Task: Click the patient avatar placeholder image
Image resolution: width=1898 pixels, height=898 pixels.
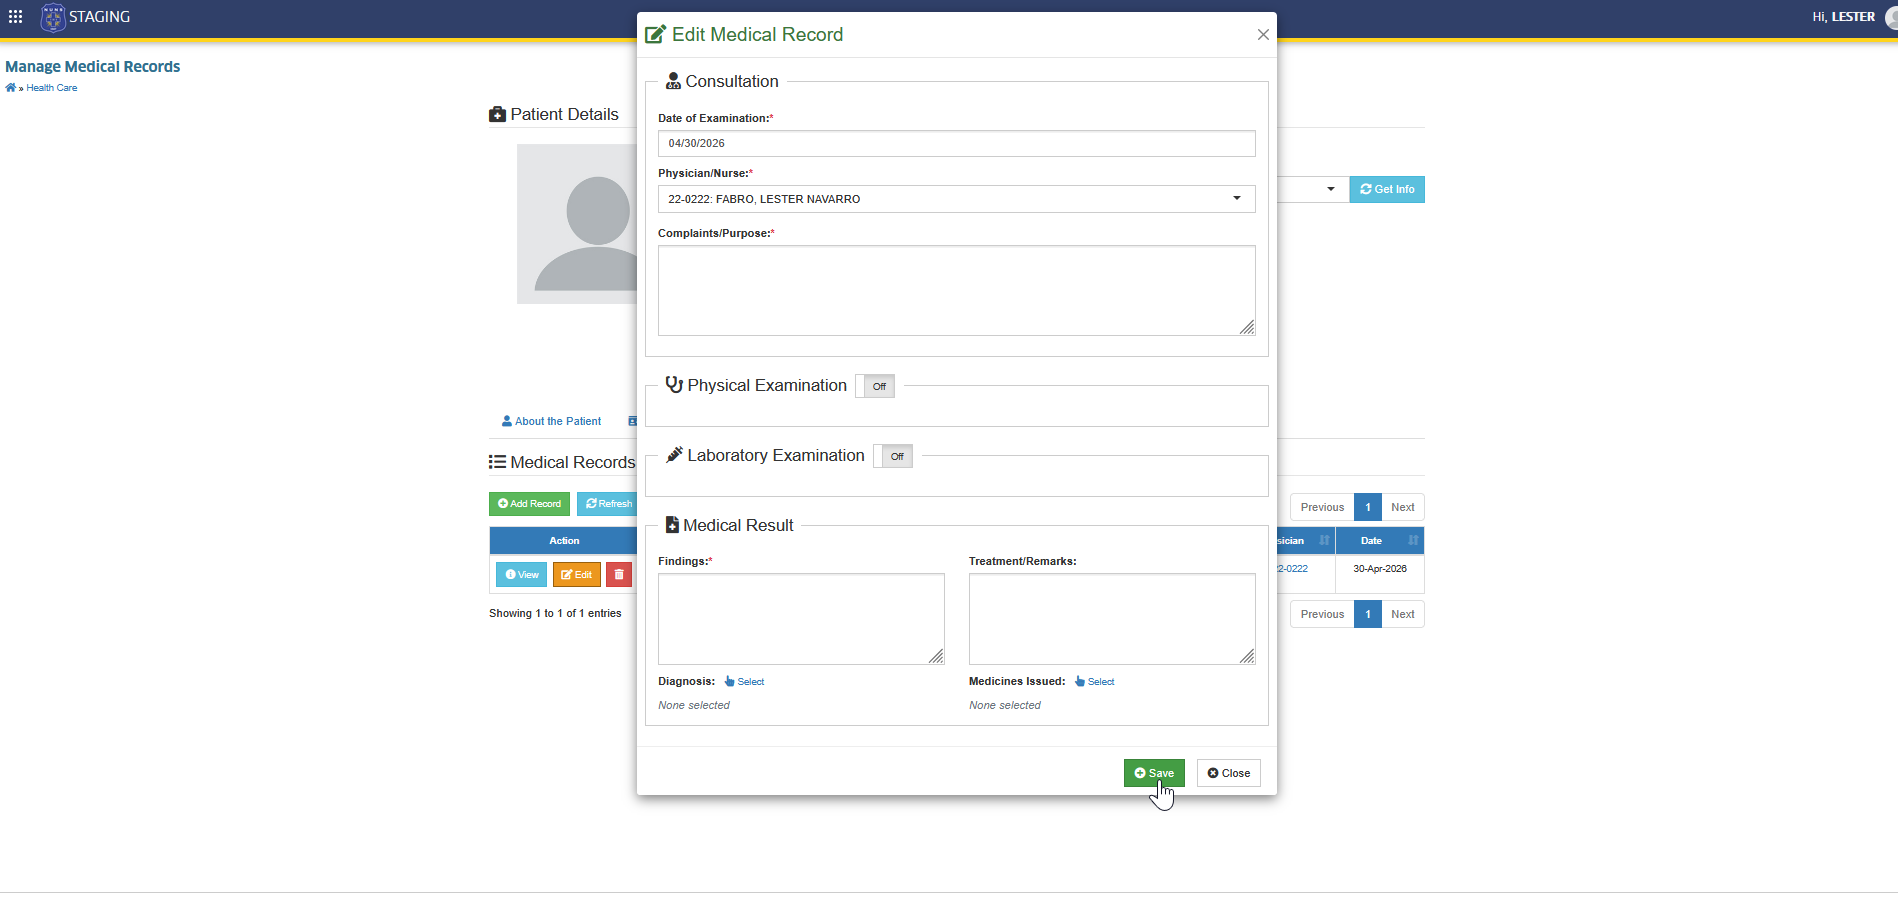Action: (x=577, y=224)
